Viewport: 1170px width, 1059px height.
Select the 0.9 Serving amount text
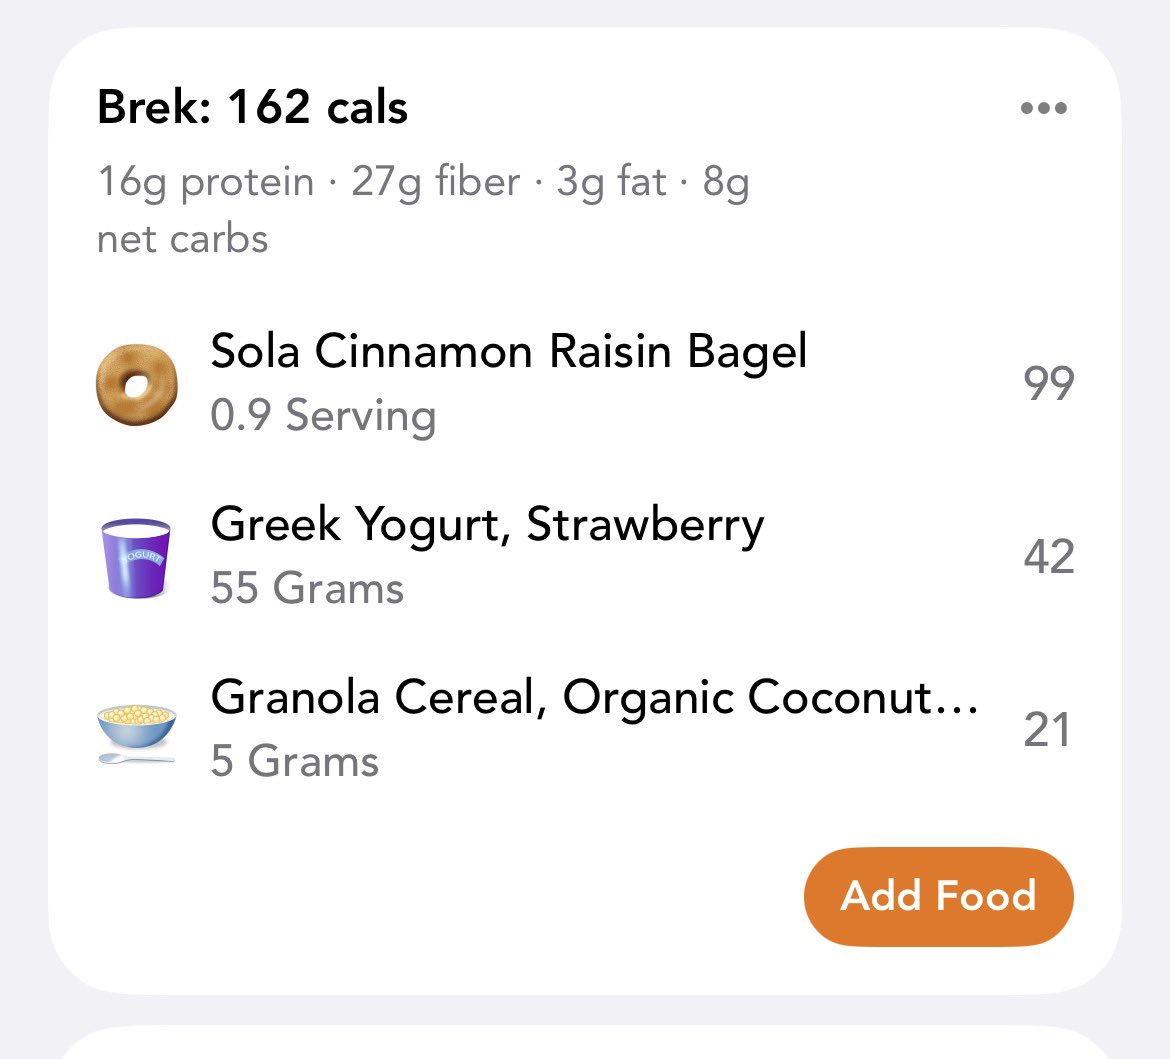tap(323, 416)
